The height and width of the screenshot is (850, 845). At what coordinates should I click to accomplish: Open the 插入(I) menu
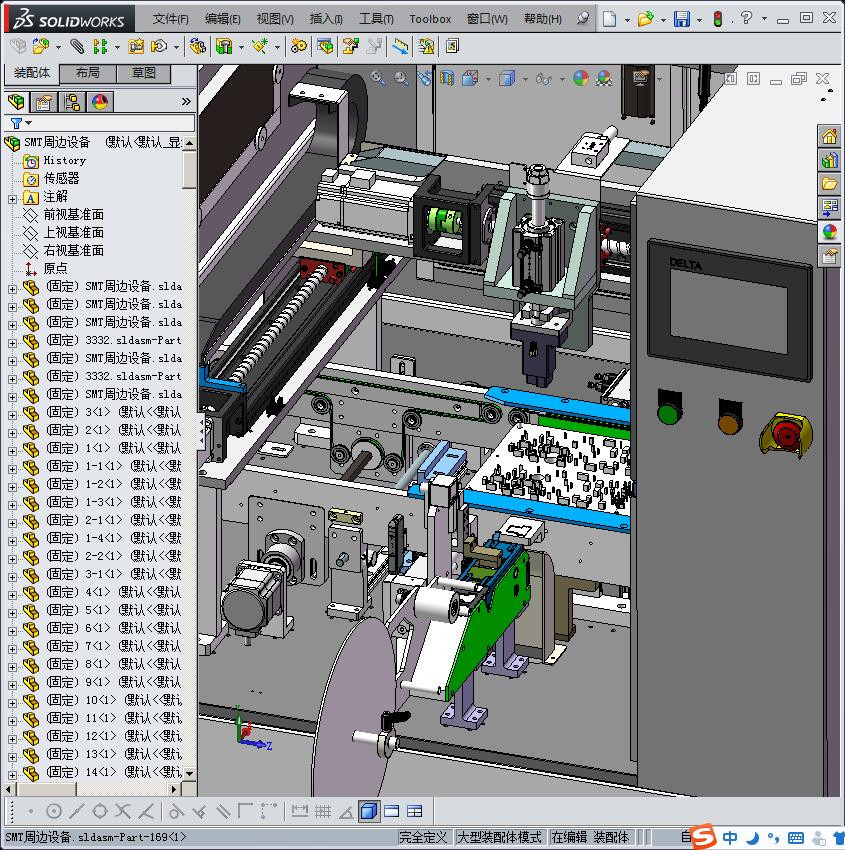[326, 19]
